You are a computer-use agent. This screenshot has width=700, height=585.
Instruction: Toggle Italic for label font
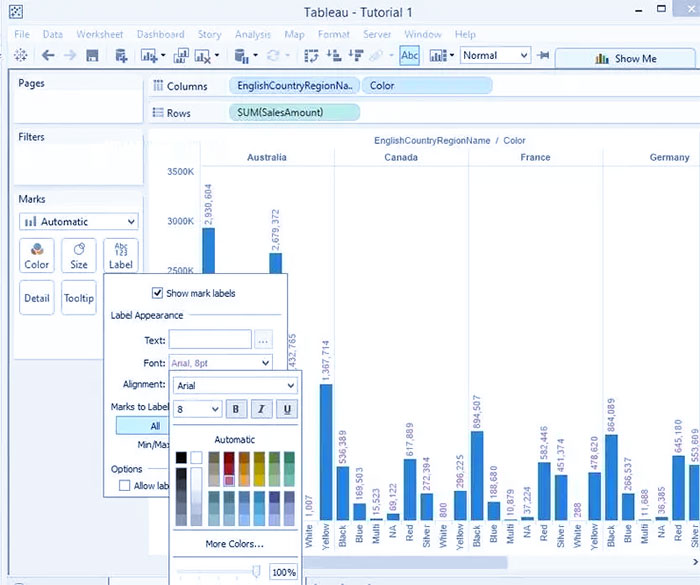[261, 409]
